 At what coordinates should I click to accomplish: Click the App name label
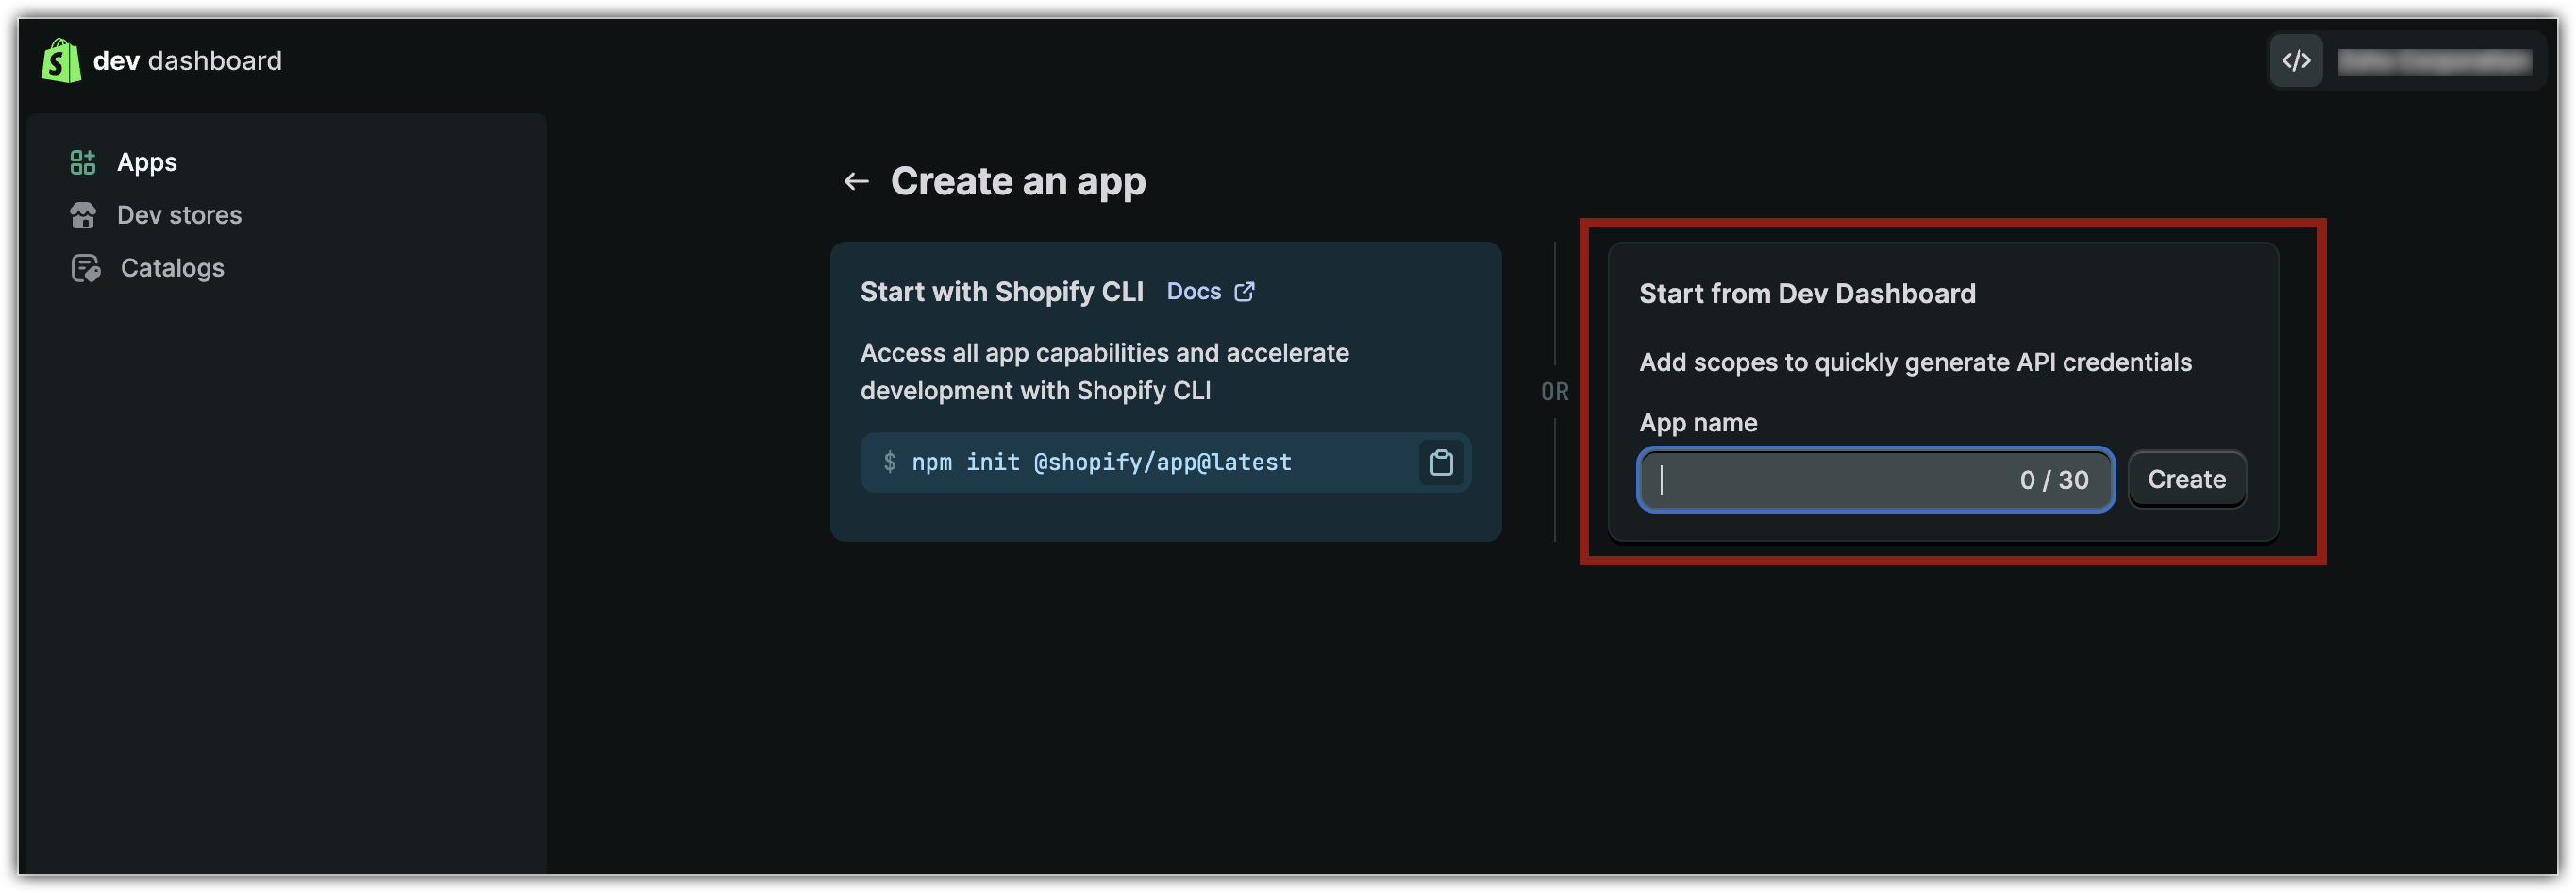1698,423
